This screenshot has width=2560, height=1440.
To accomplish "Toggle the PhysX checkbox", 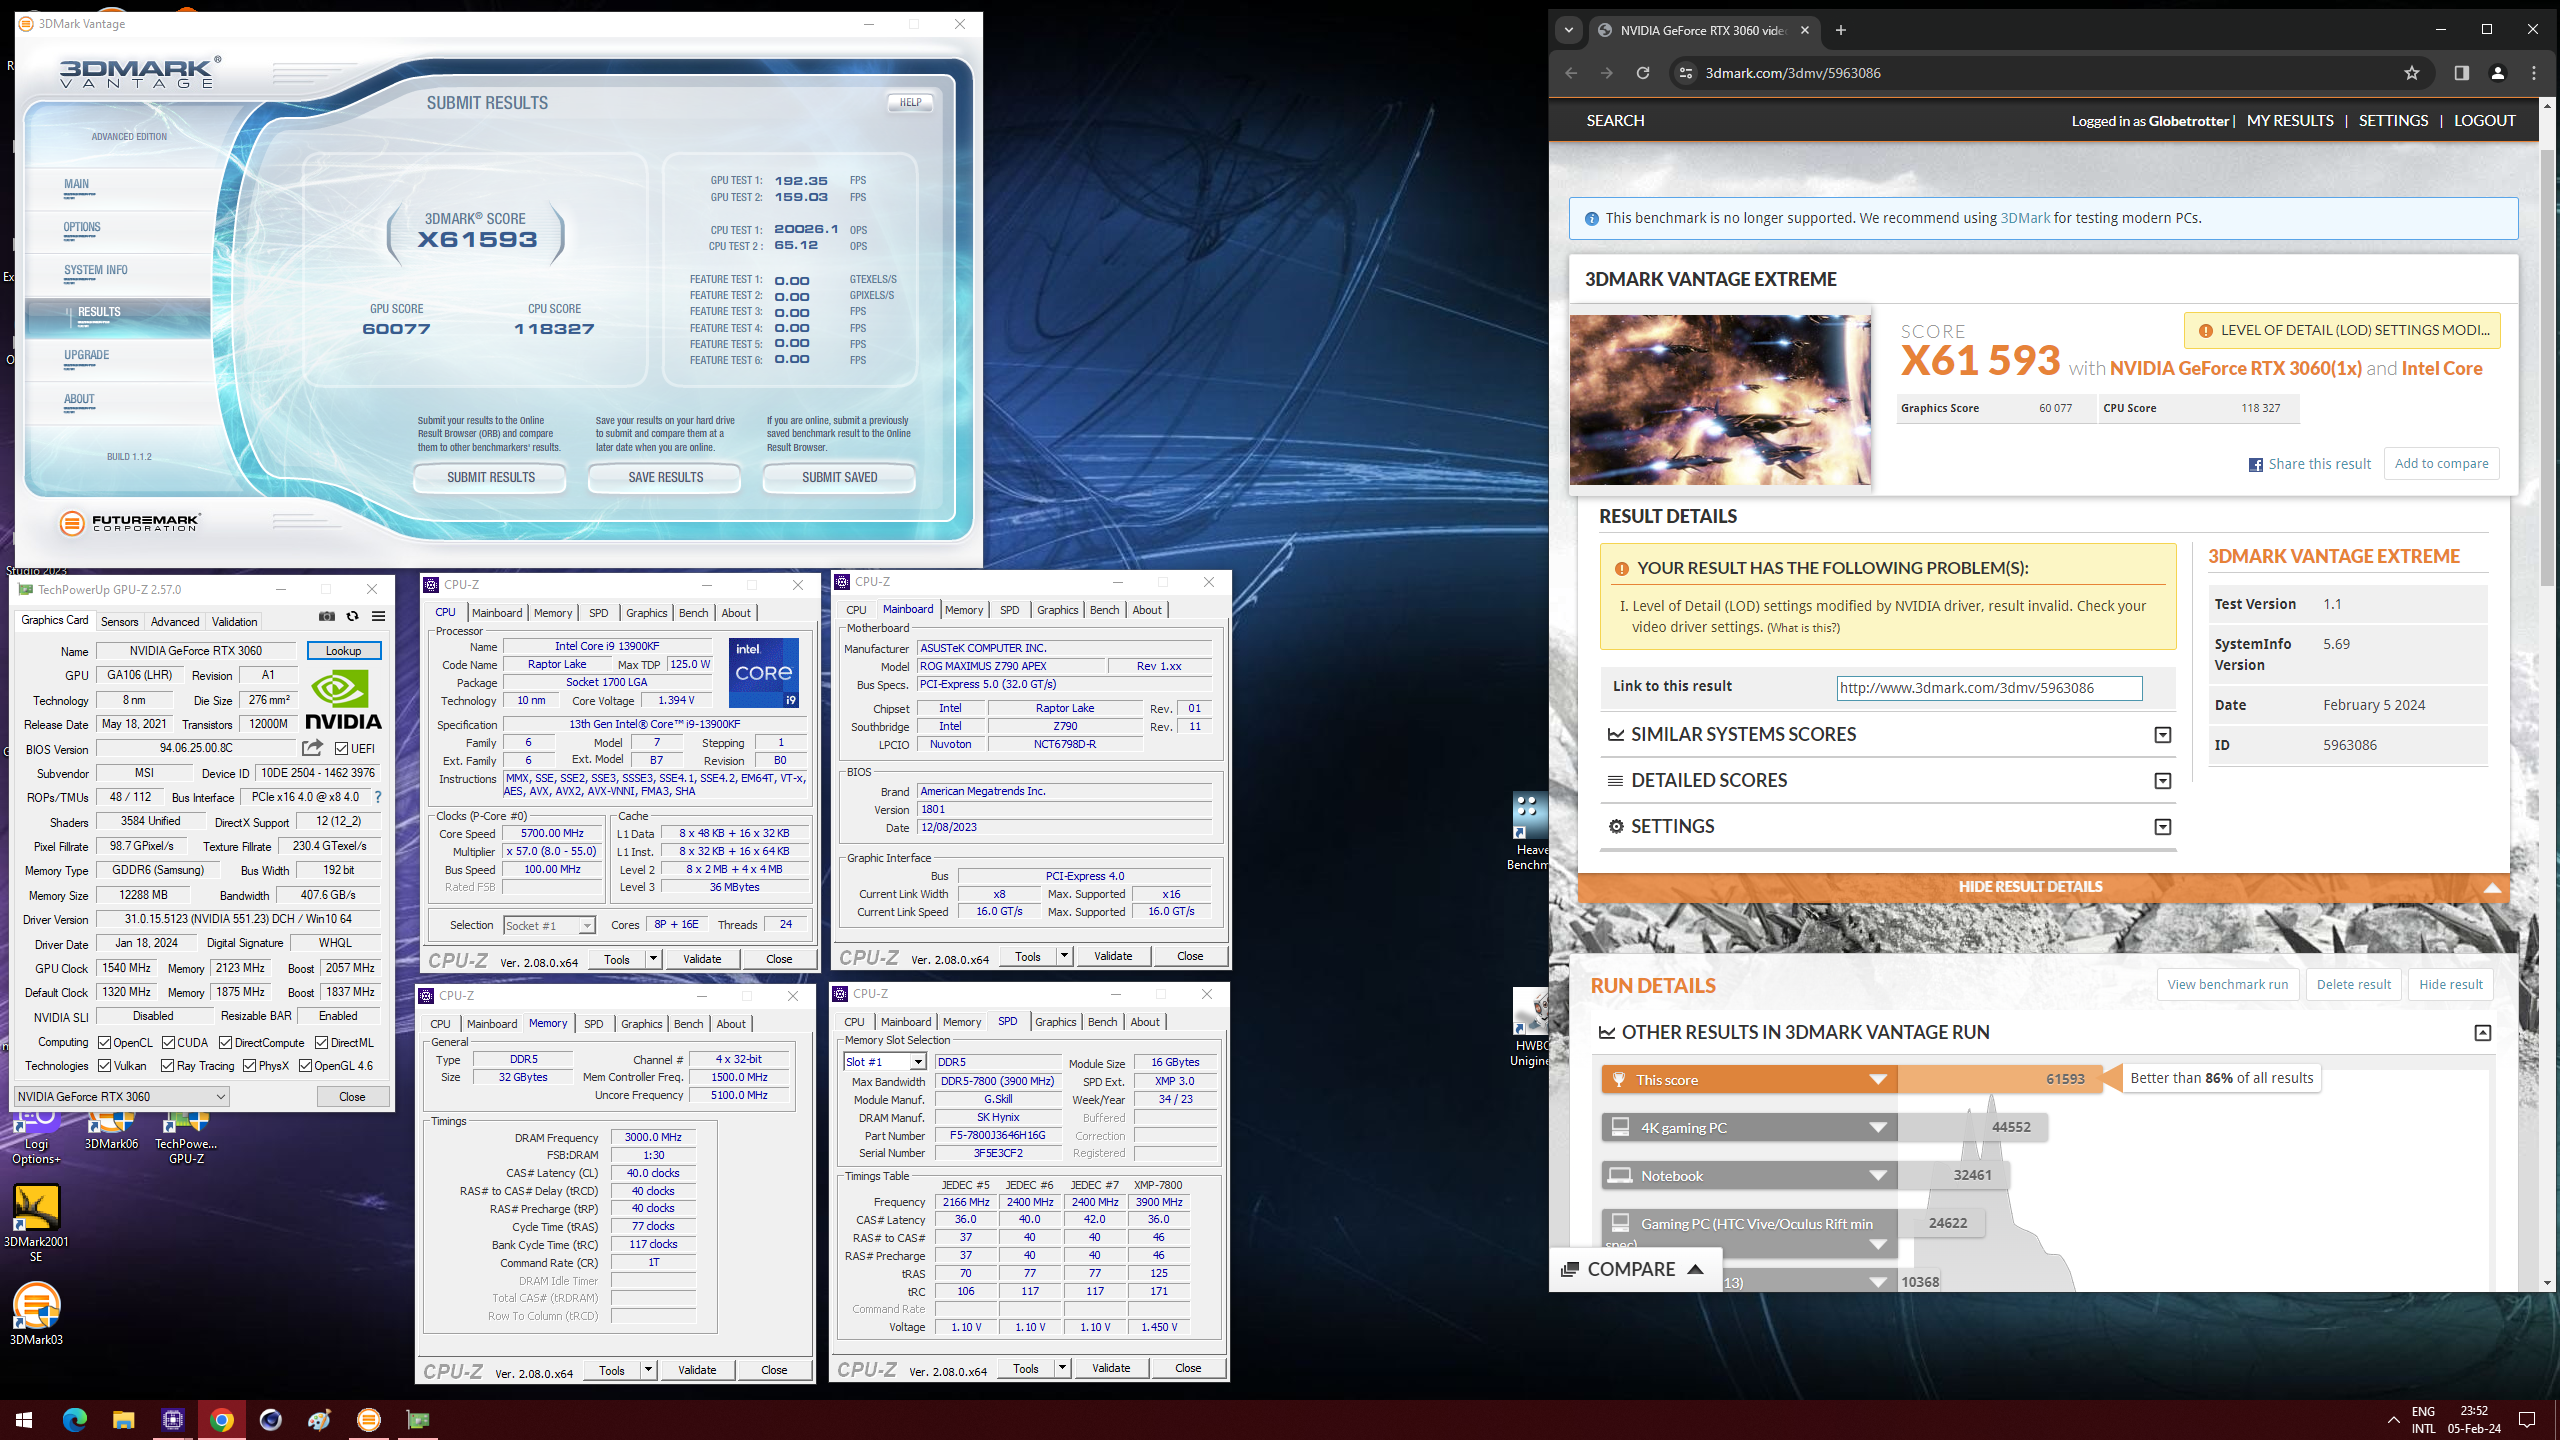I will 250,1066.
